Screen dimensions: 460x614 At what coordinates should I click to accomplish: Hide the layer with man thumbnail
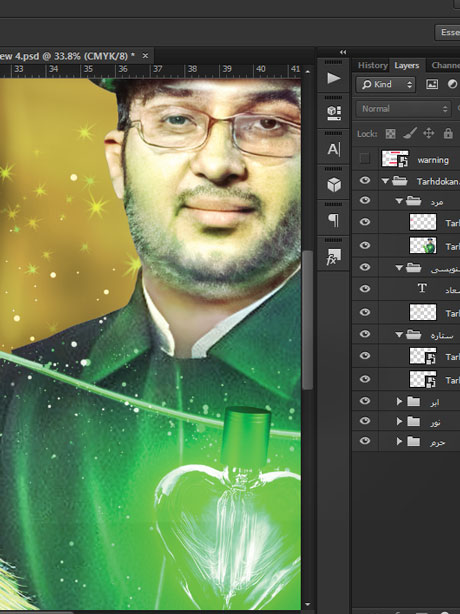pos(364,245)
